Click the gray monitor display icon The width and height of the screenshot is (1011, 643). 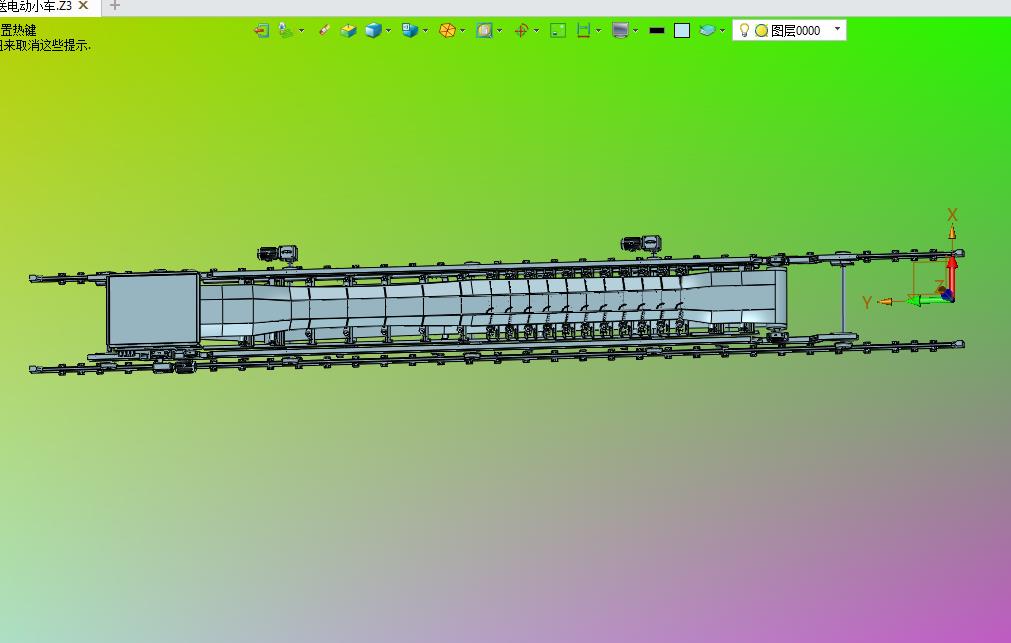coord(620,30)
